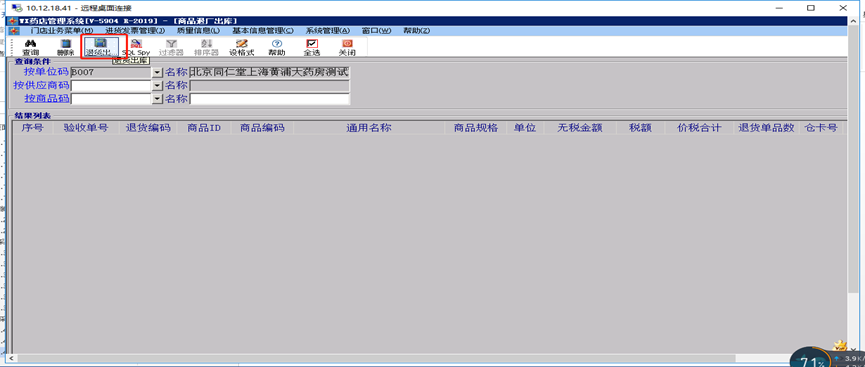Open the 系统管理 menu
The width and height of the screenshot is (865, 367).
[x=328, y=30]
